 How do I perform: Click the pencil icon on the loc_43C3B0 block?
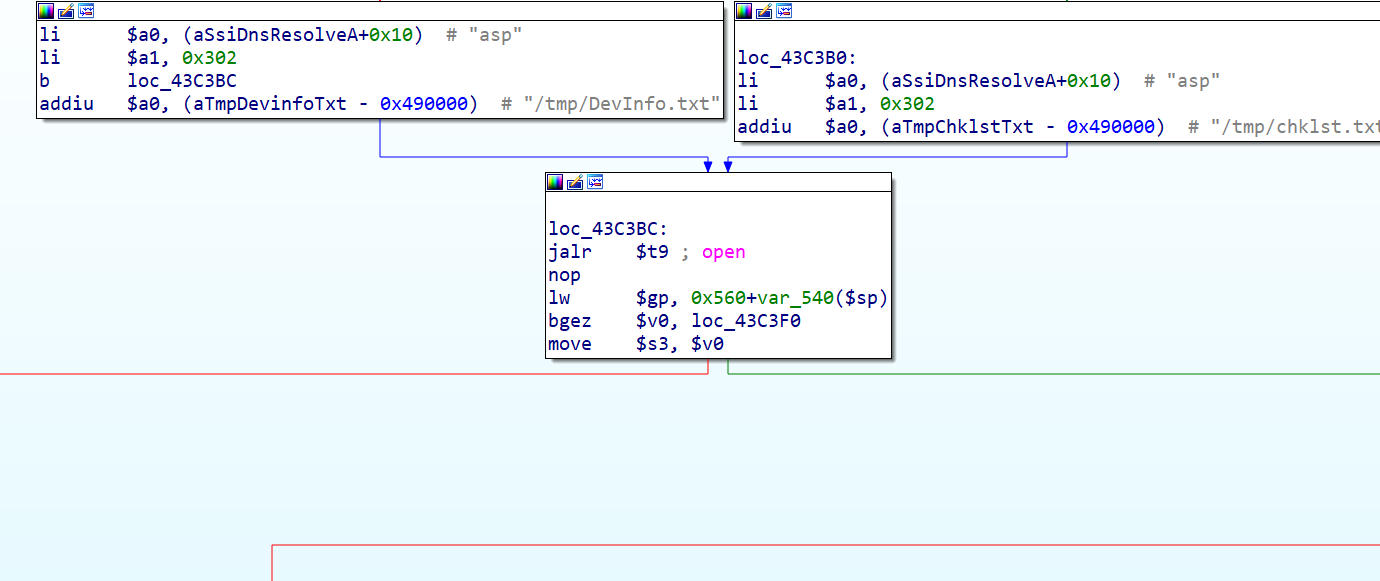point(764,11)
